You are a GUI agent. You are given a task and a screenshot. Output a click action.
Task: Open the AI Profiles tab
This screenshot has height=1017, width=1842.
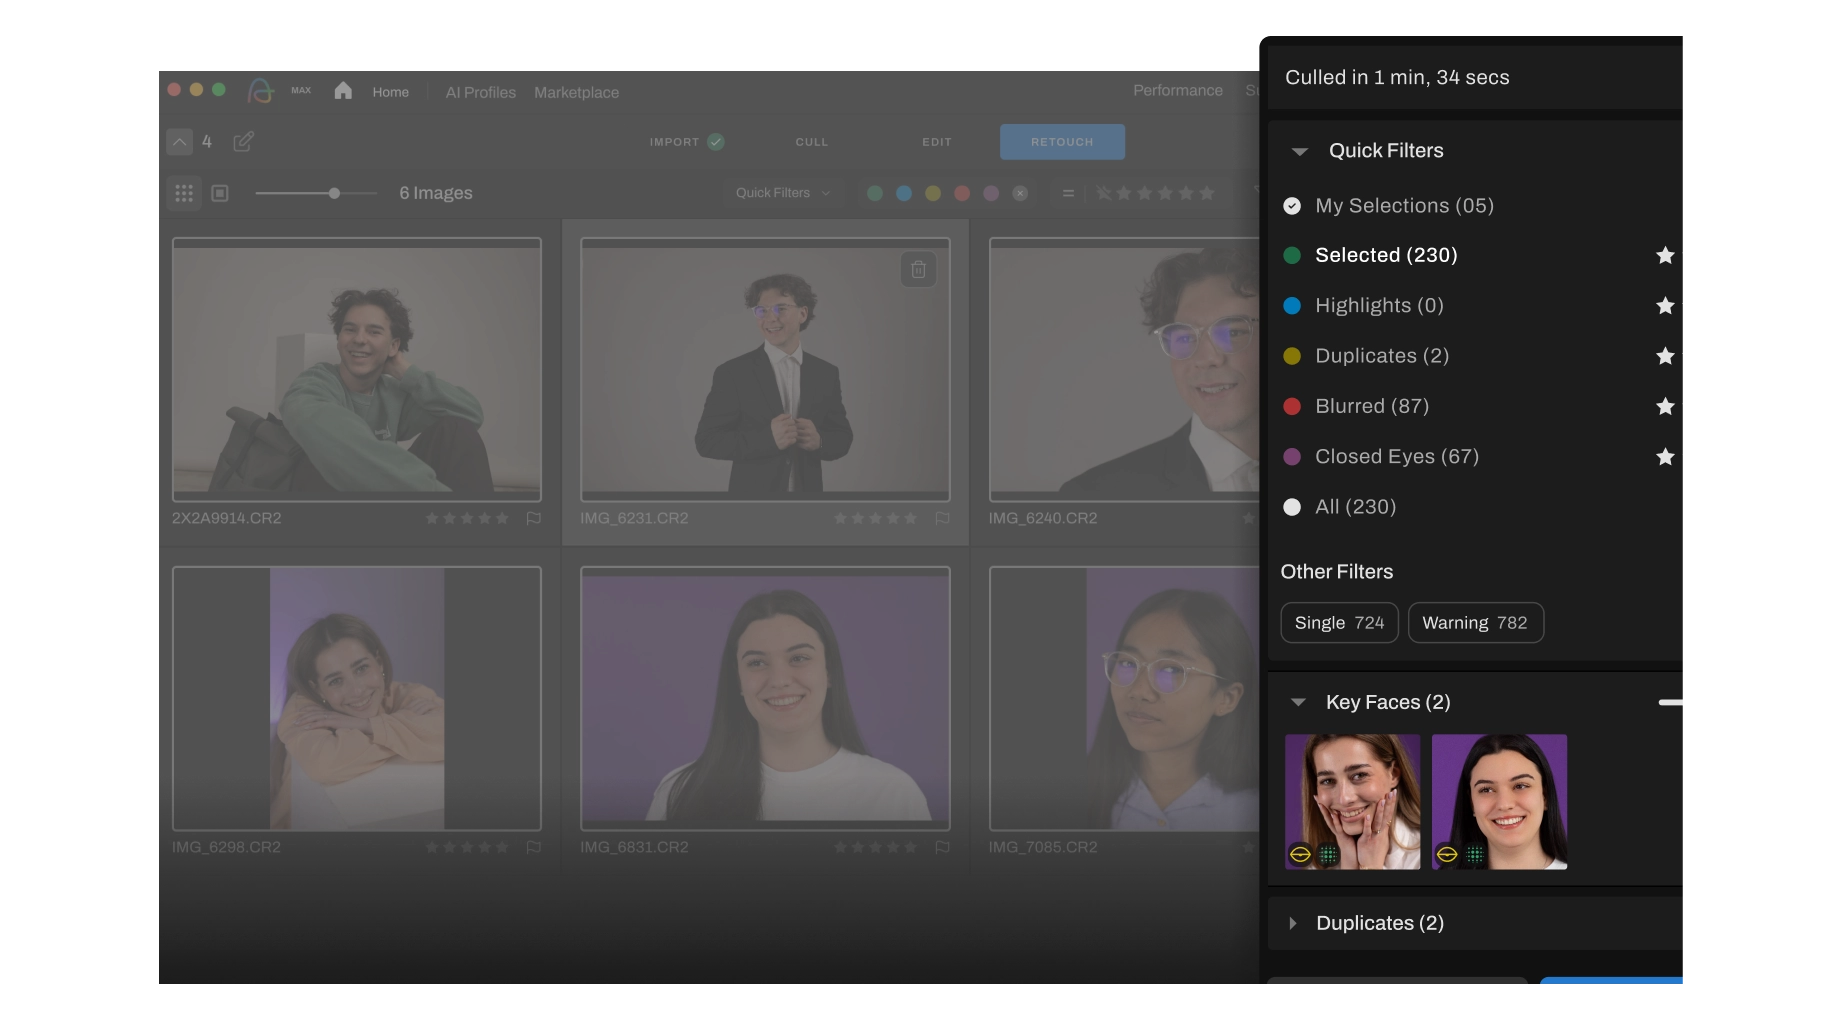tap(480, 92)
